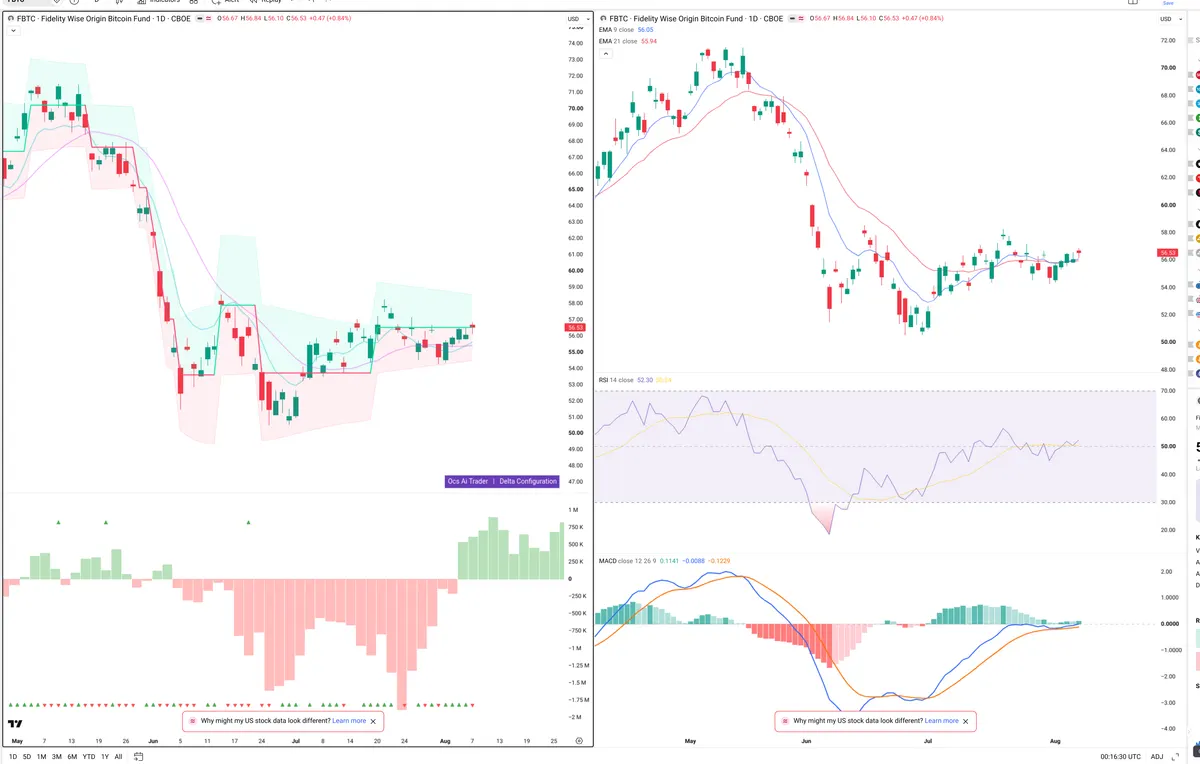1200x764 pixels.
Task: Open the USD currency dropdown on the left chart
Action: tap(577, 19)
